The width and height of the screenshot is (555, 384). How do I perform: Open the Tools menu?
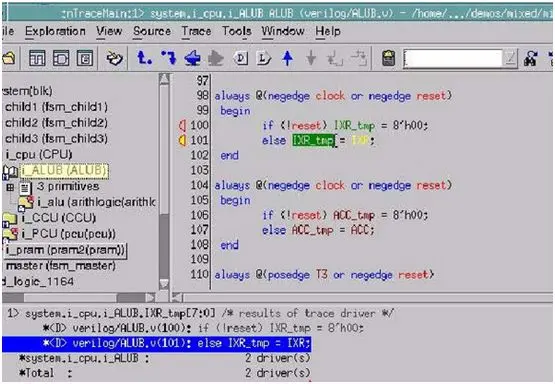(237, 31)
